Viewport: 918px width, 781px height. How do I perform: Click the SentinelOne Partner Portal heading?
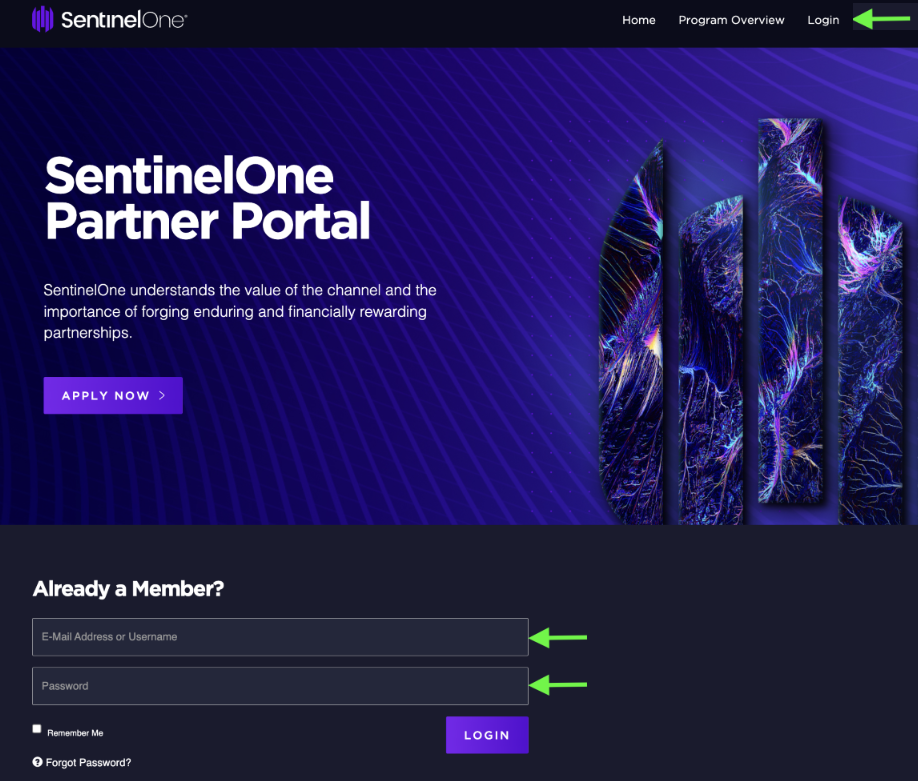click(208, 198)
